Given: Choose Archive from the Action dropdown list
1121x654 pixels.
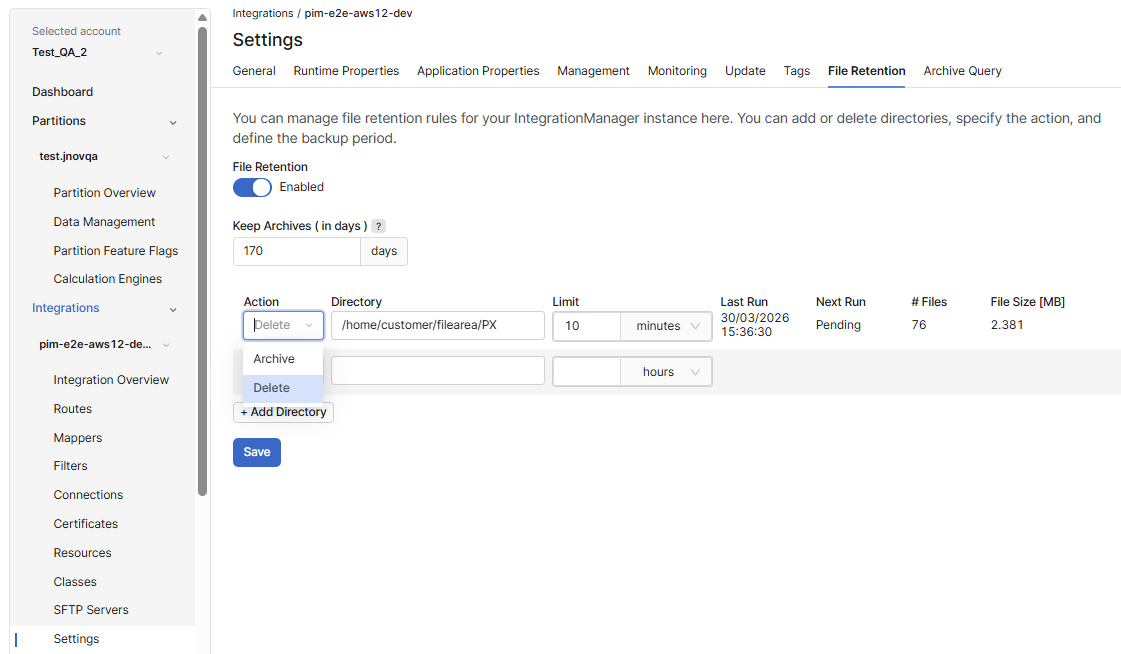Looking at the screenshot, I should tap(274, 359).
